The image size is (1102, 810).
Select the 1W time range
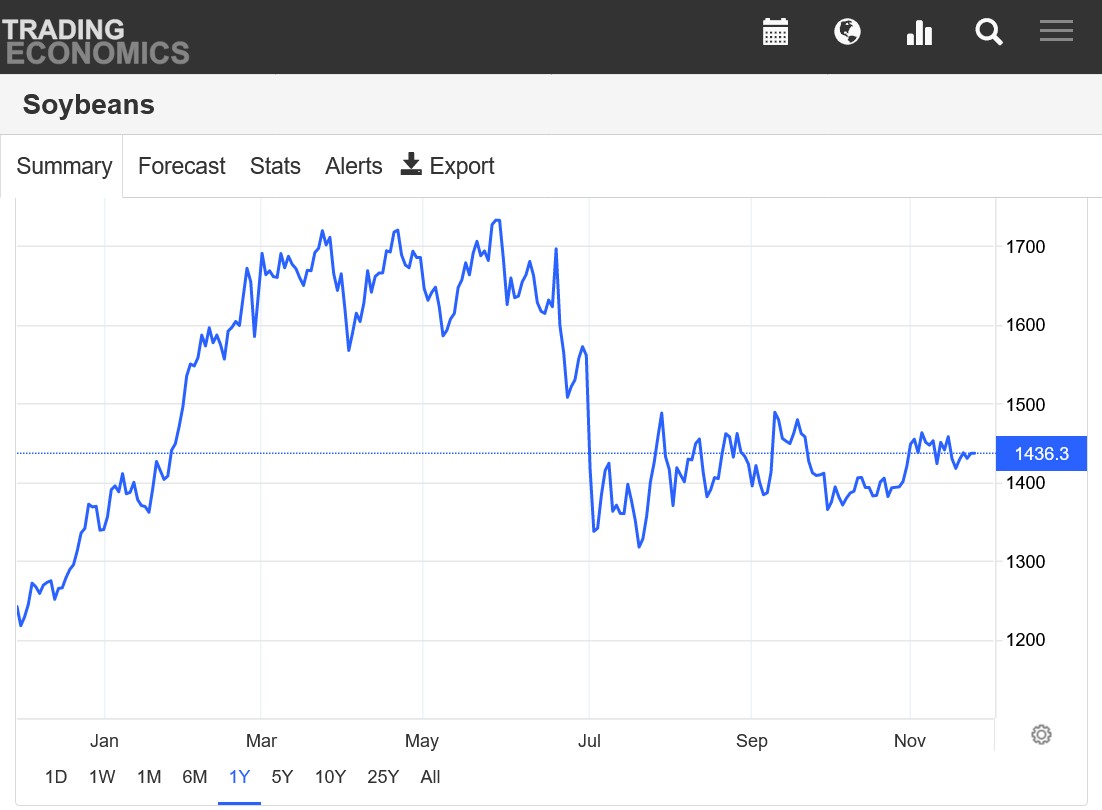[102, 777]
